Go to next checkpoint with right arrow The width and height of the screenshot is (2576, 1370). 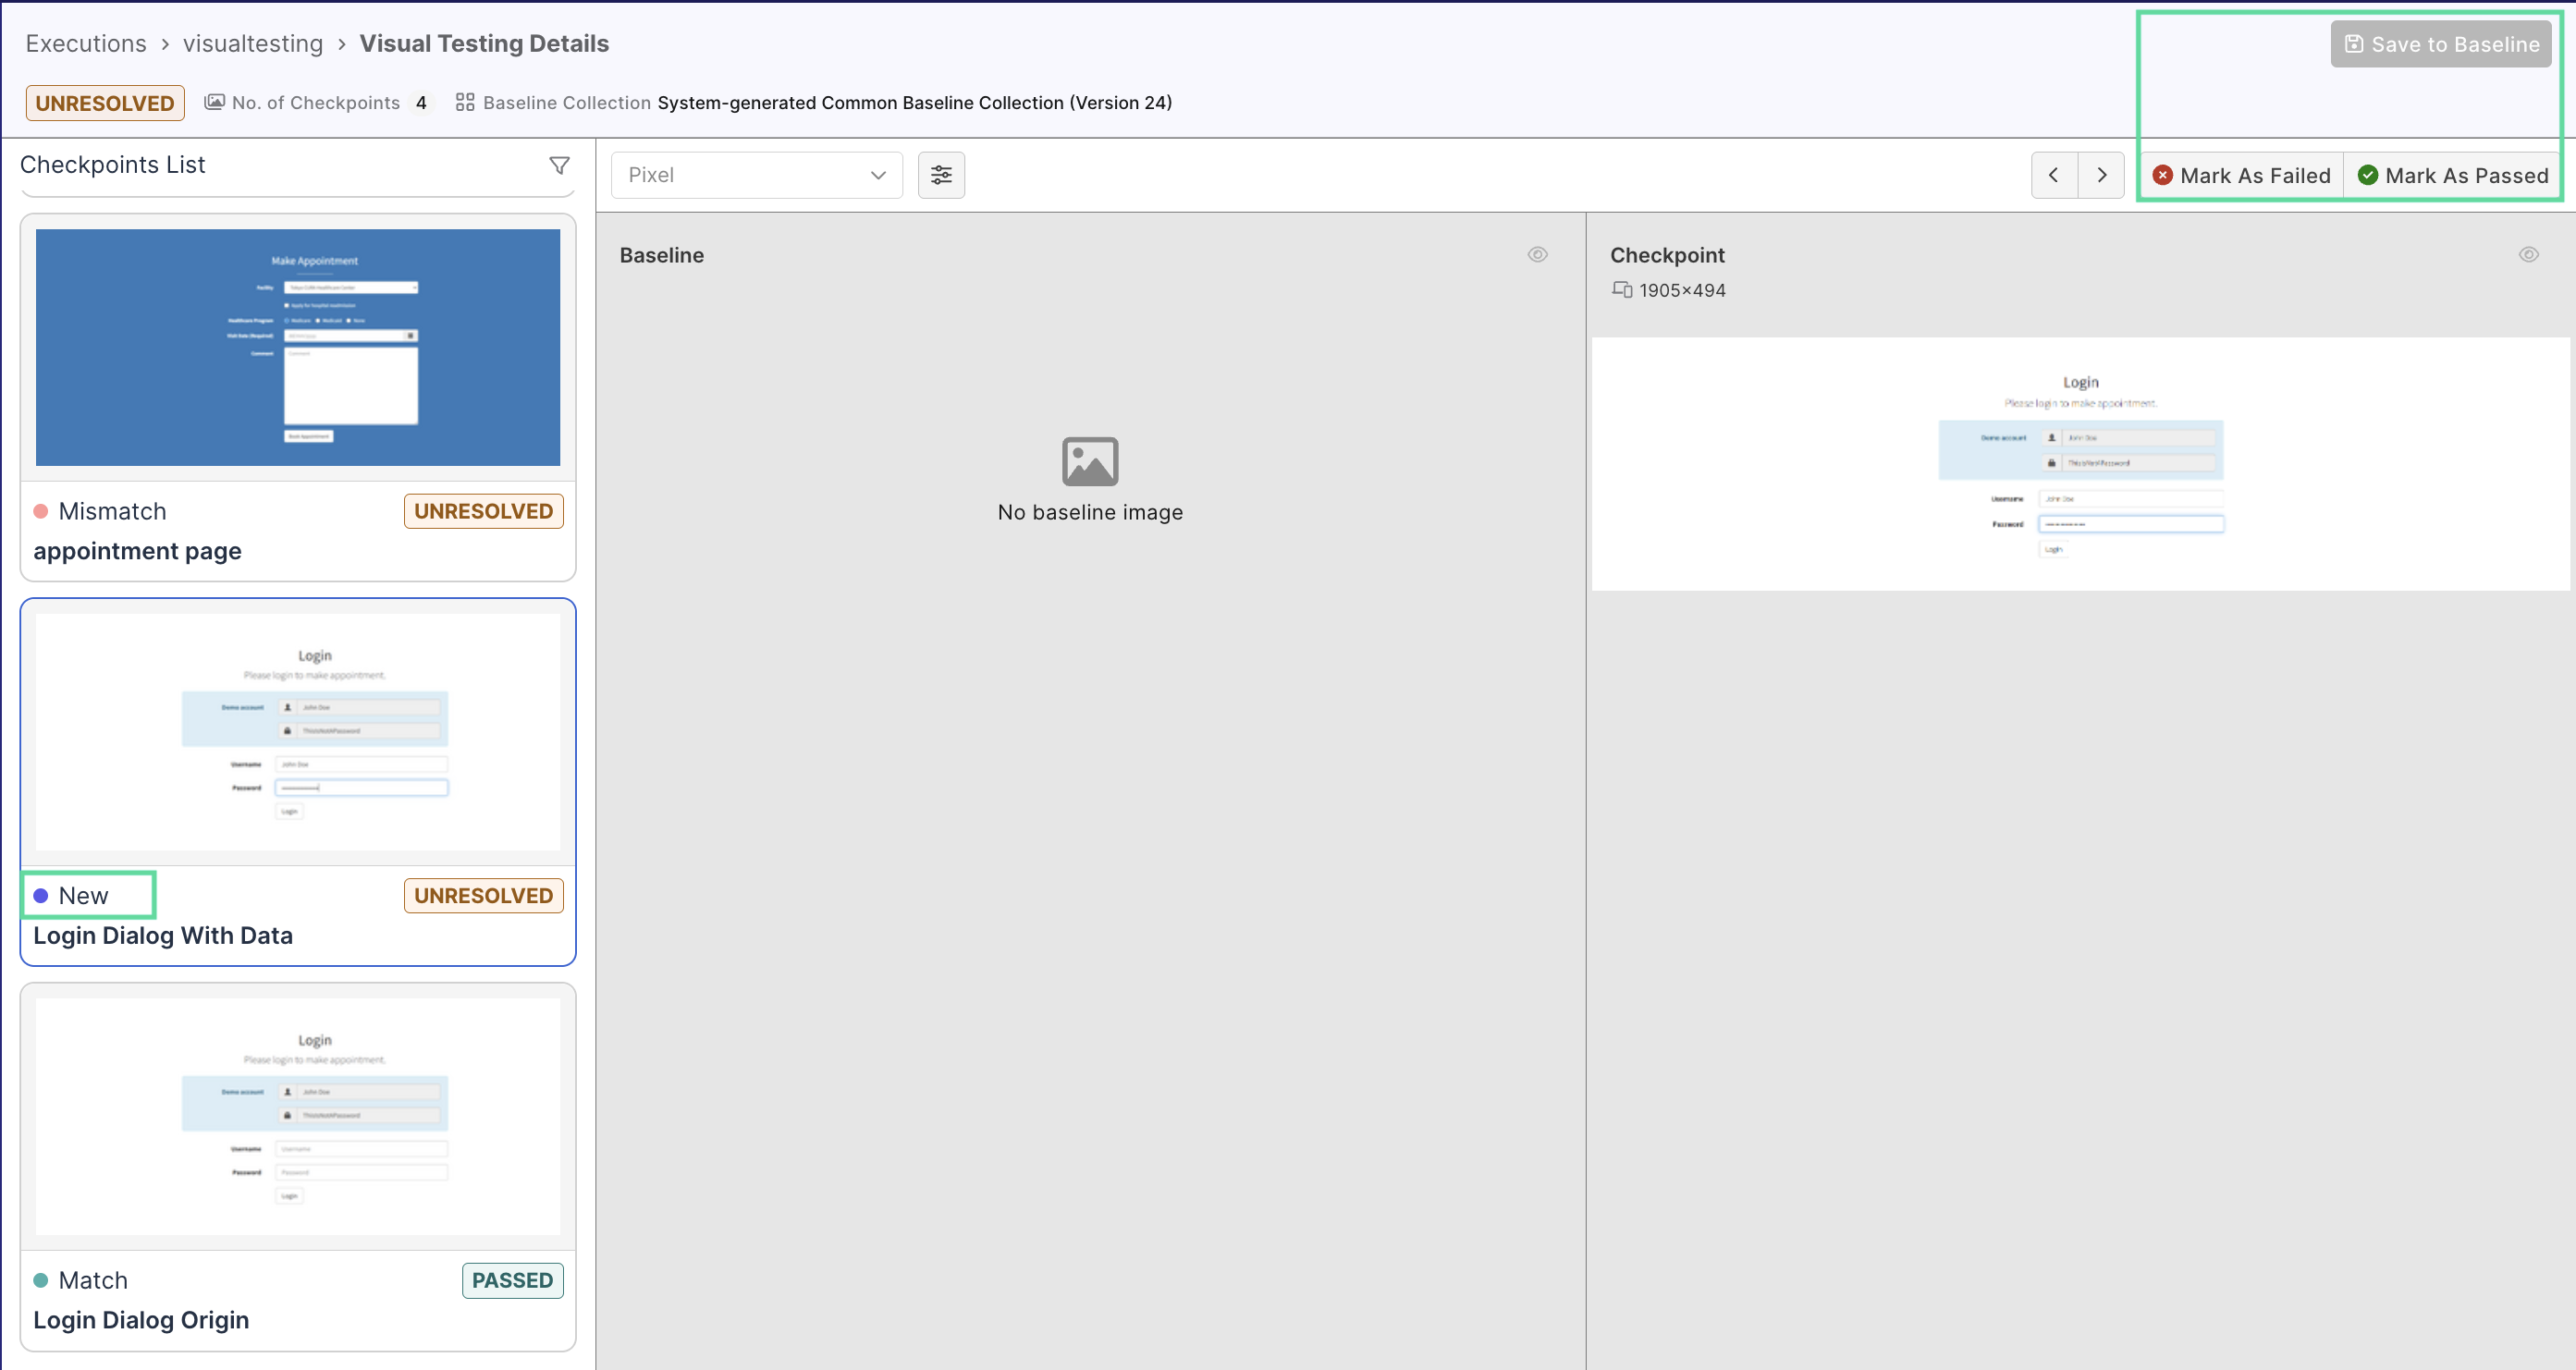[x=2101, y=174]
